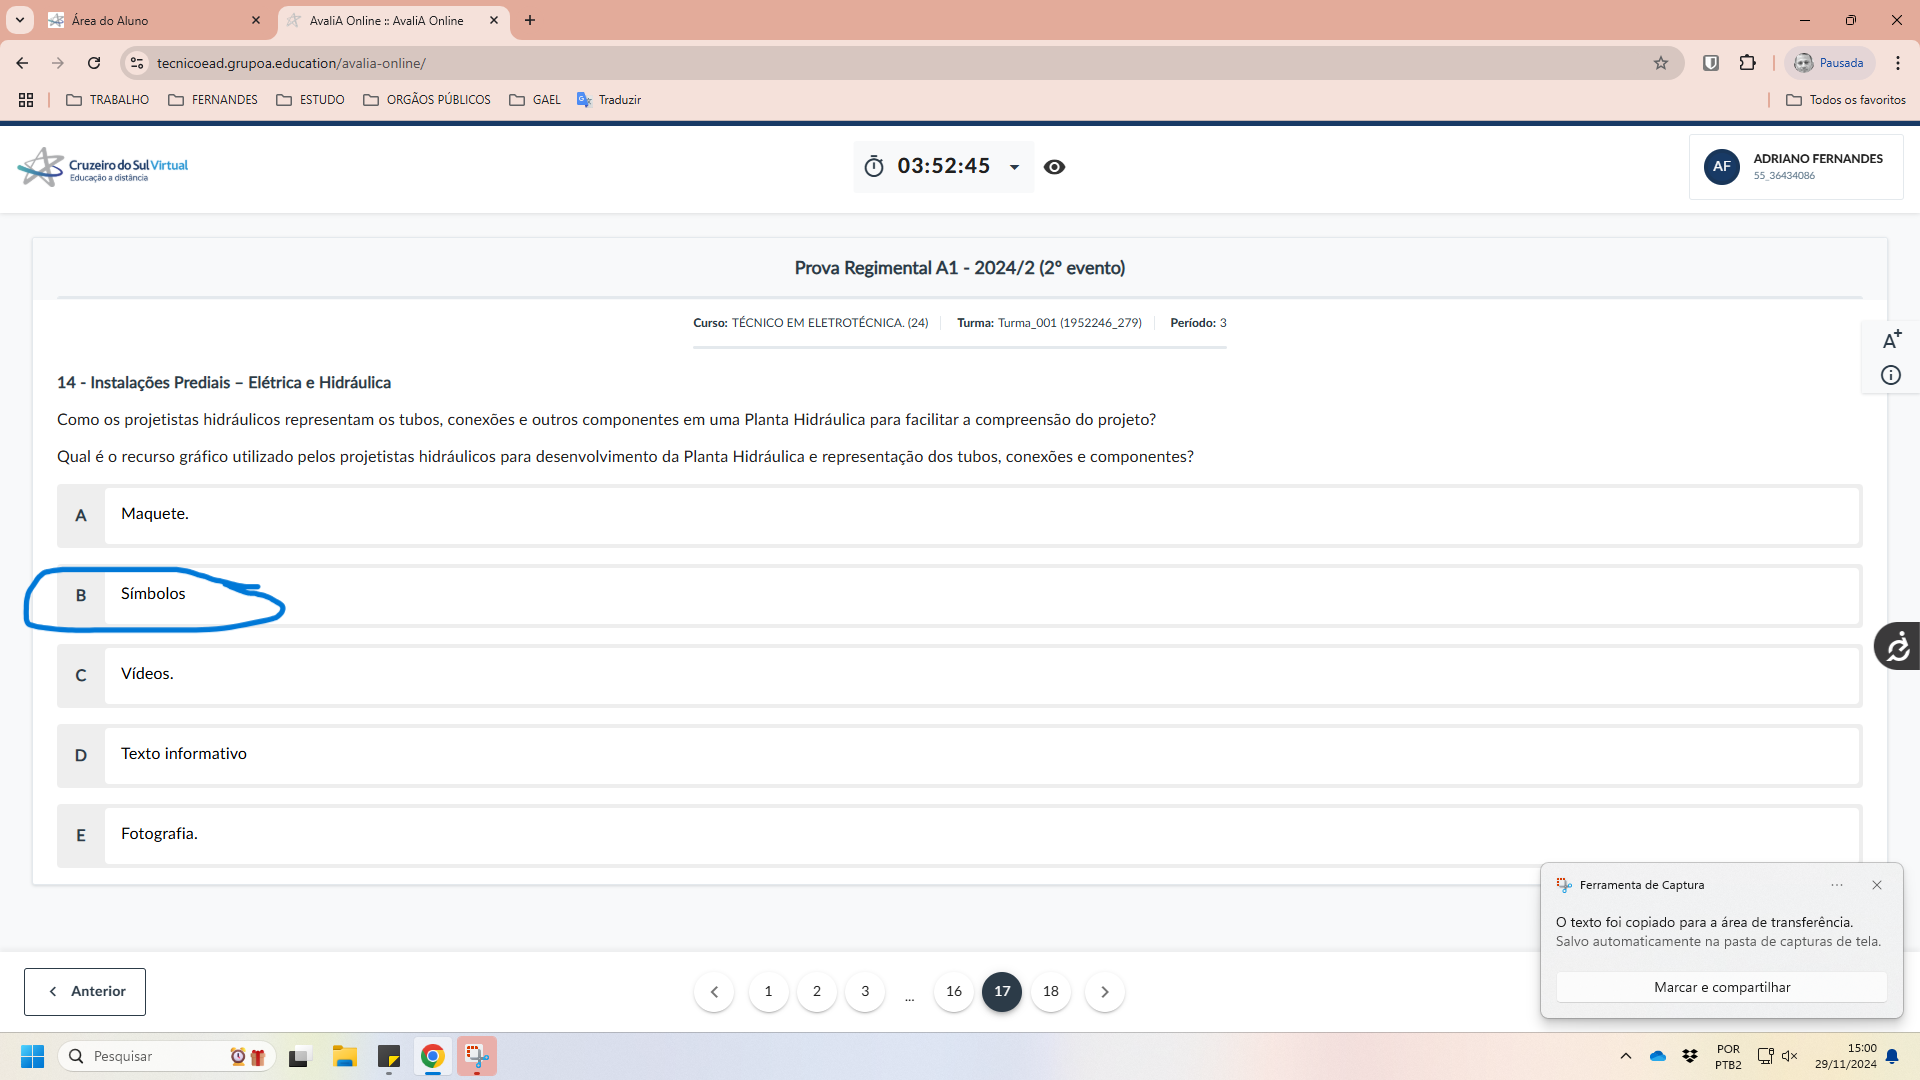Click Marcar e compartilhar in notification

tap(1721, 987)
